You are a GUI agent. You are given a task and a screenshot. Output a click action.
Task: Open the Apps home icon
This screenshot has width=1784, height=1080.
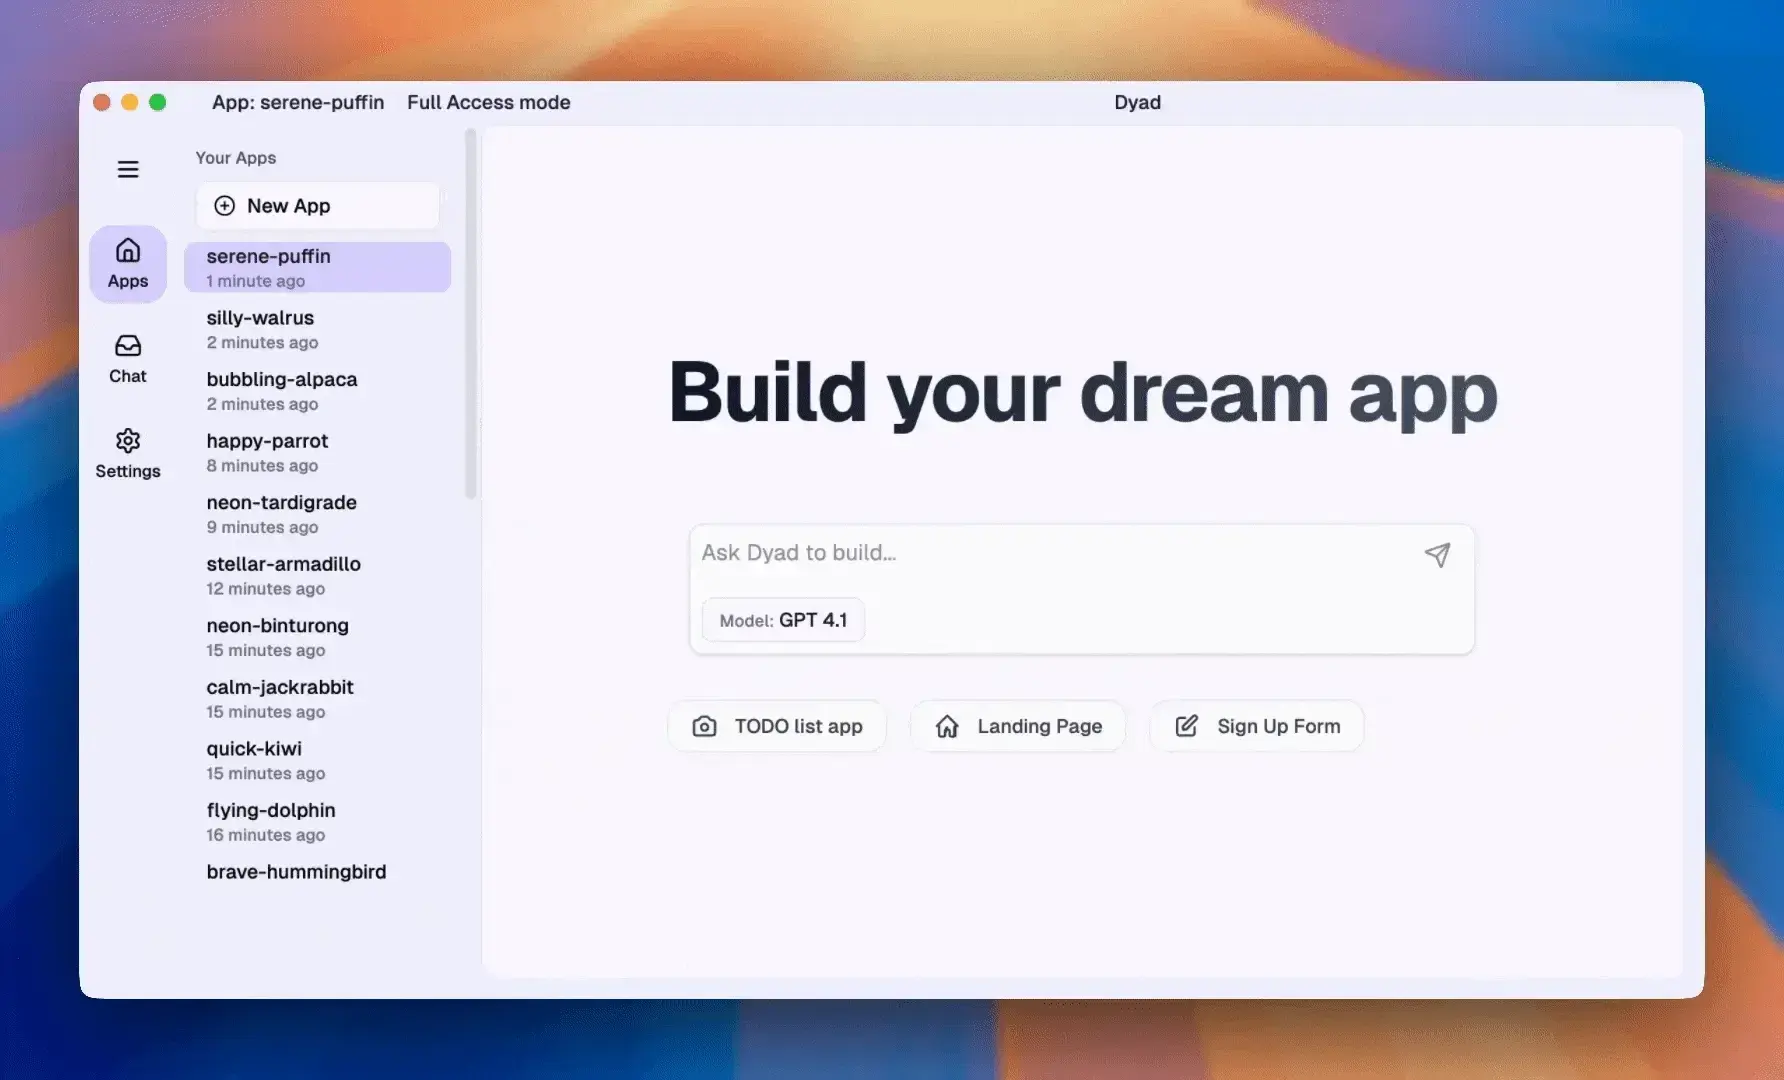pos(128,250)
